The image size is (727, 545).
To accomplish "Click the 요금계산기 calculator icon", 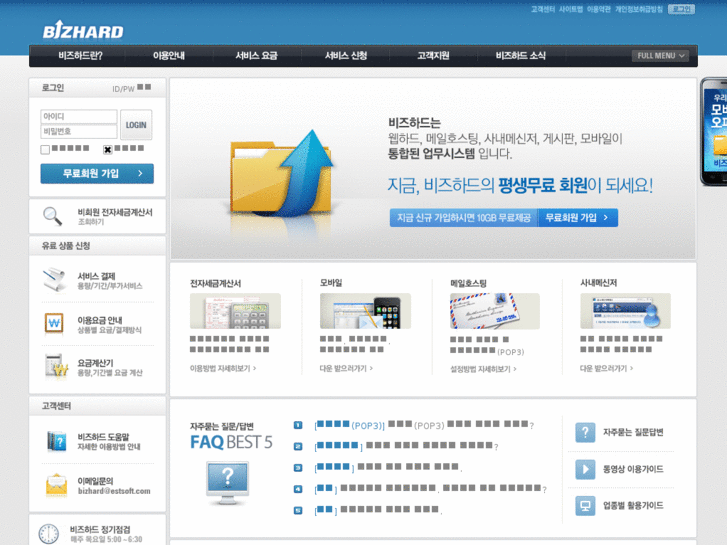I will pyautogui.click(x=56, y=366).
